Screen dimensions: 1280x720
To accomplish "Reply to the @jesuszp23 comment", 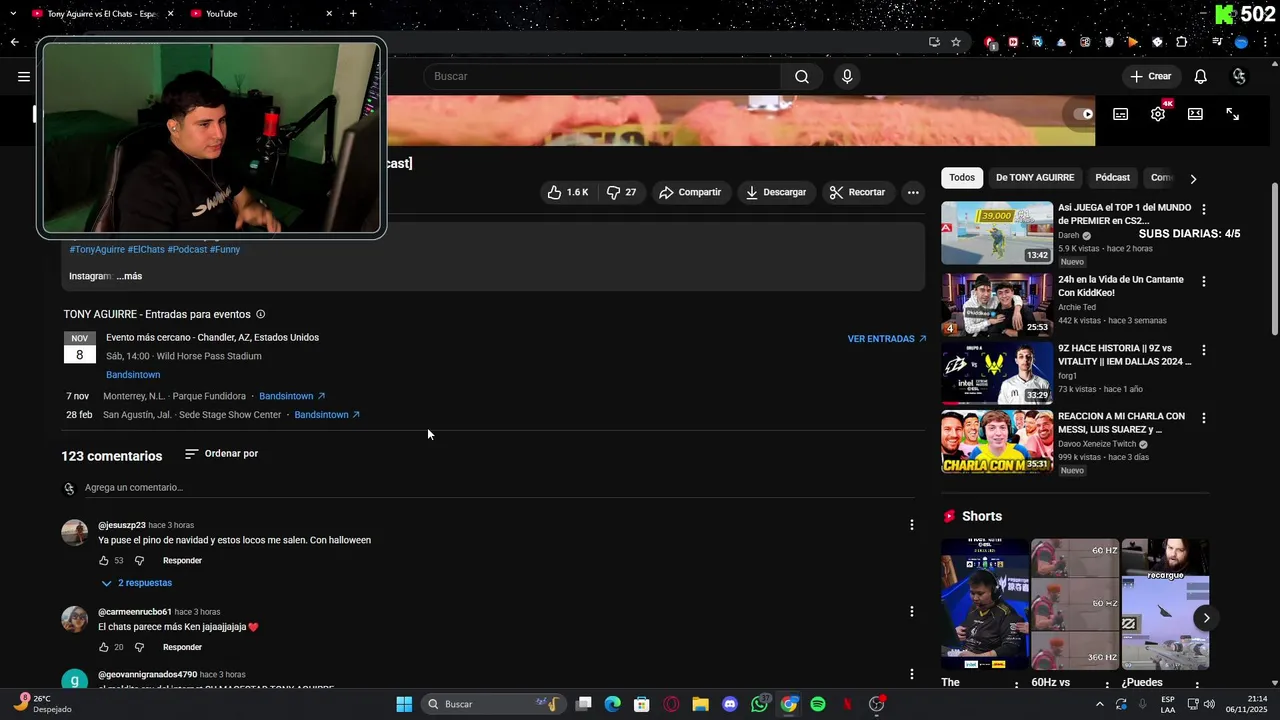I will (182, 561).
